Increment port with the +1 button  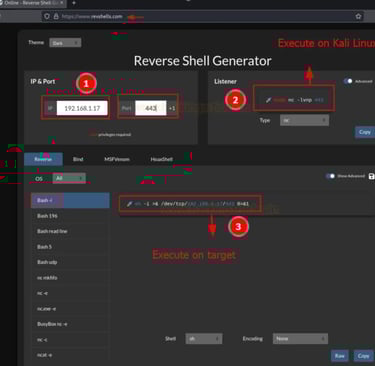point(172,108)
